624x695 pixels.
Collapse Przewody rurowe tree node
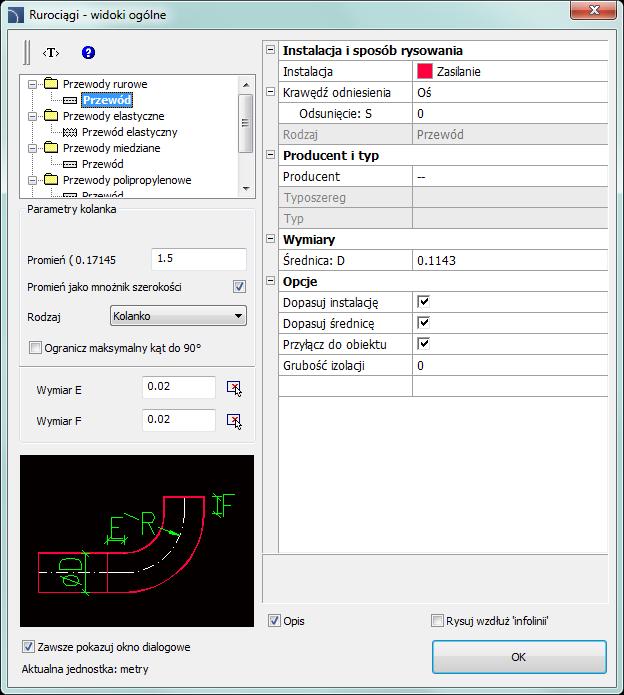tap(32, 84)
